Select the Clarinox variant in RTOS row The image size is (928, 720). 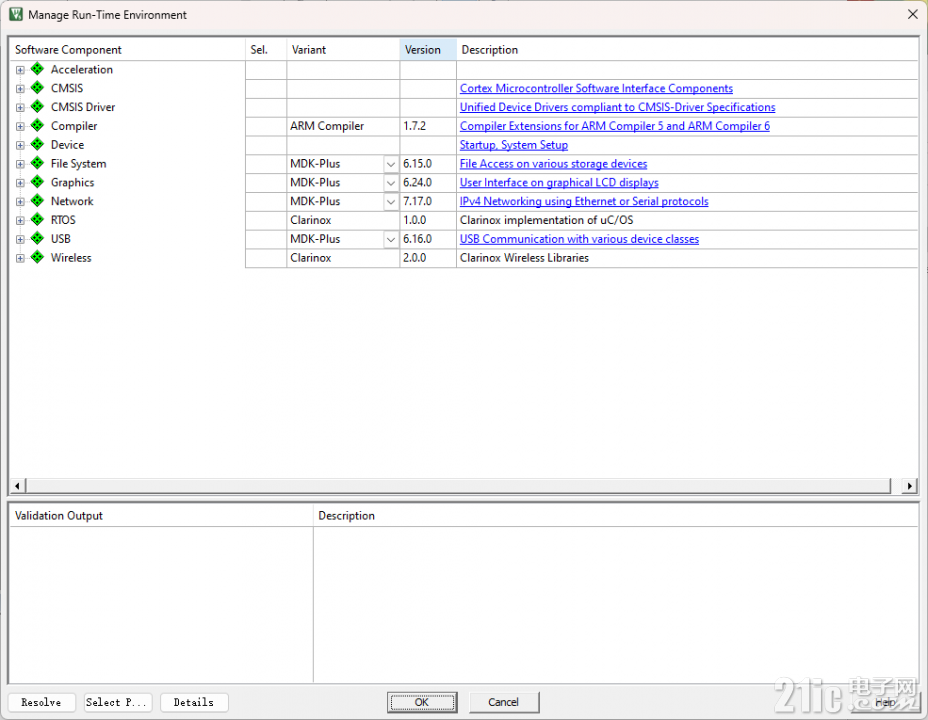[343, 220]
